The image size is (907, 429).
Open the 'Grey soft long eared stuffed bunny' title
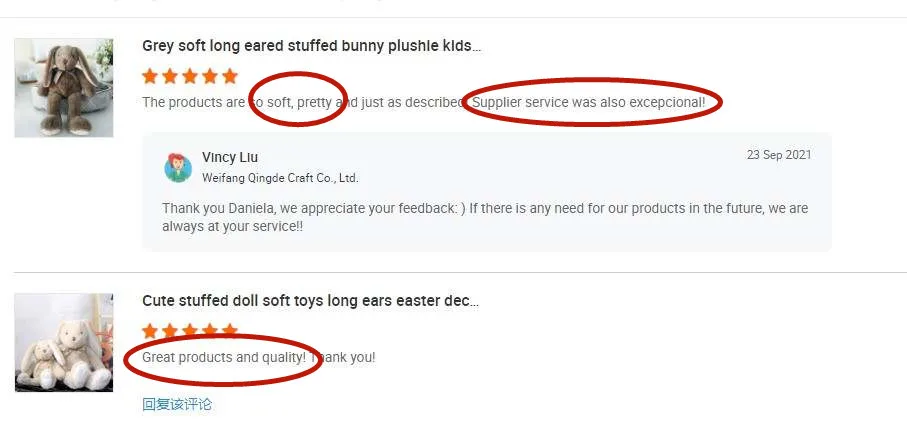coord(311,46)
